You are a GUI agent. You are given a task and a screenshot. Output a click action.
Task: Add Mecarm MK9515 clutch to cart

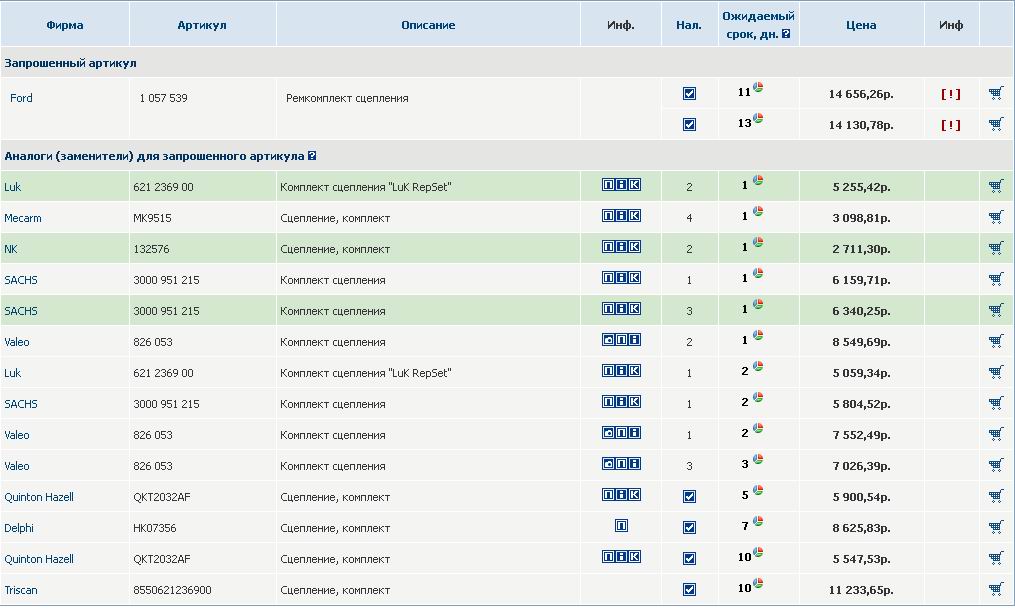(x=995, y=217)
